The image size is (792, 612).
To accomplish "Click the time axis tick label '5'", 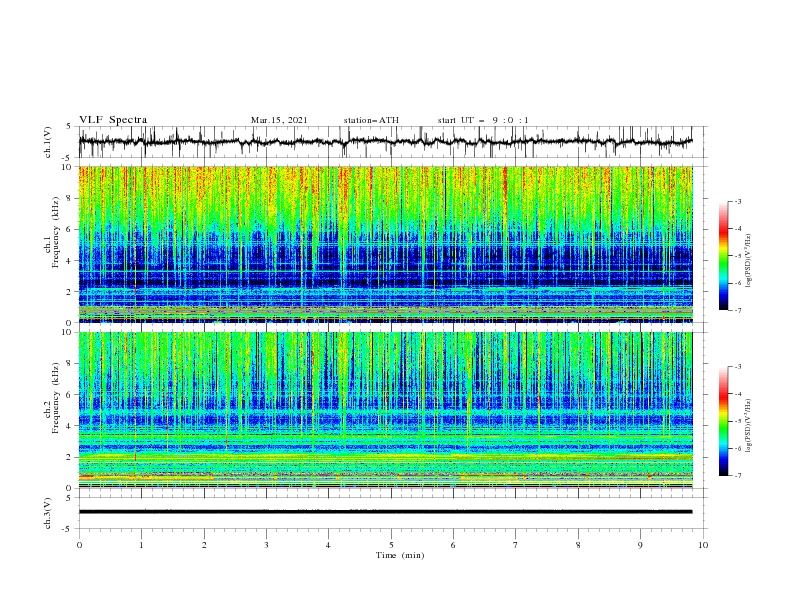I will [x=391, y=545].
